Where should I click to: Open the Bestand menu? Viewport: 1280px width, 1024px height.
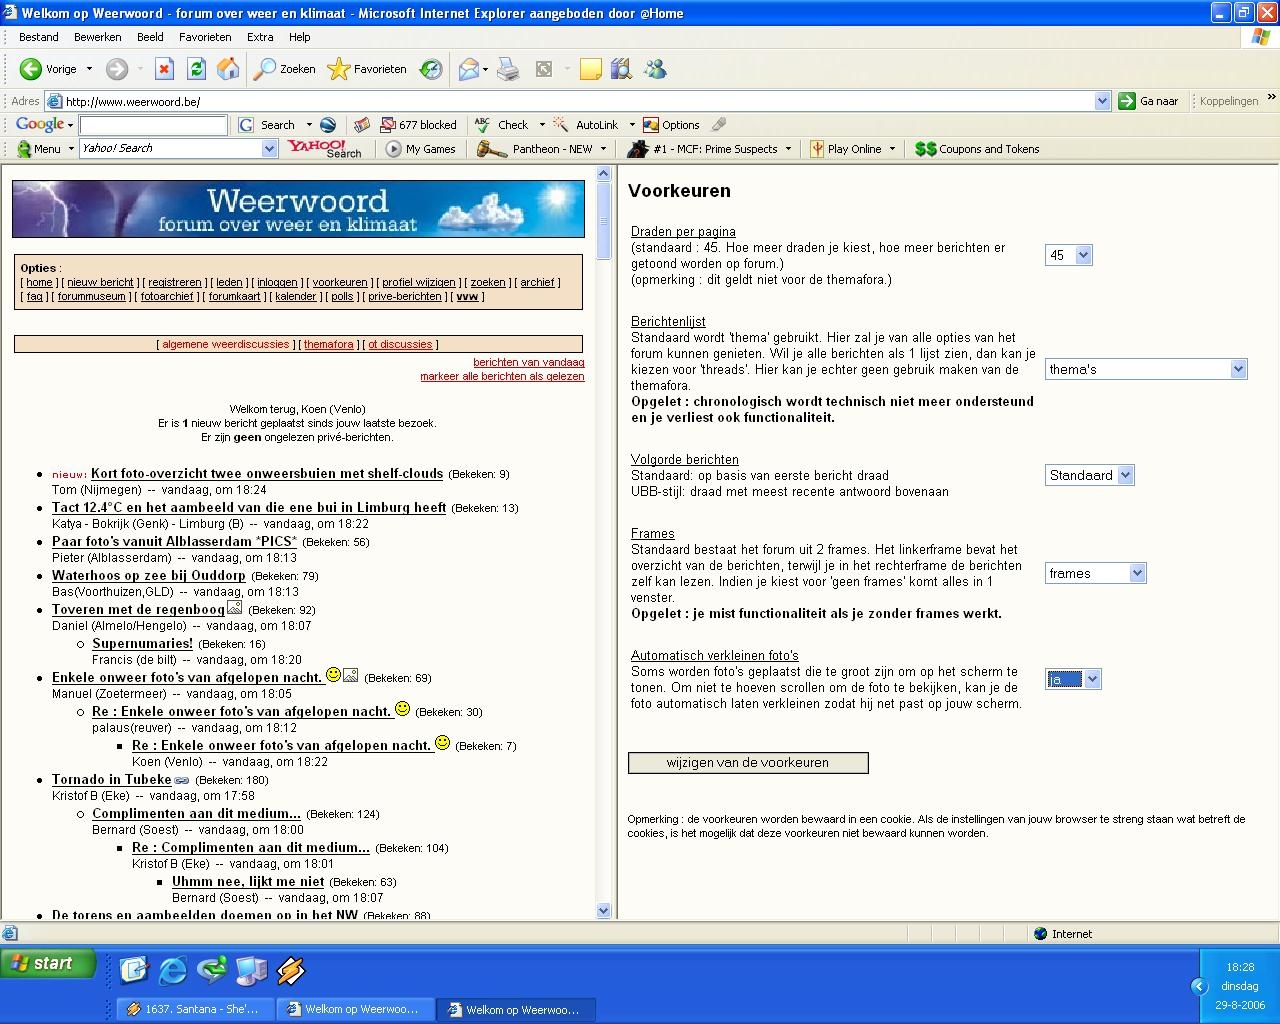(x=39, y=37)
